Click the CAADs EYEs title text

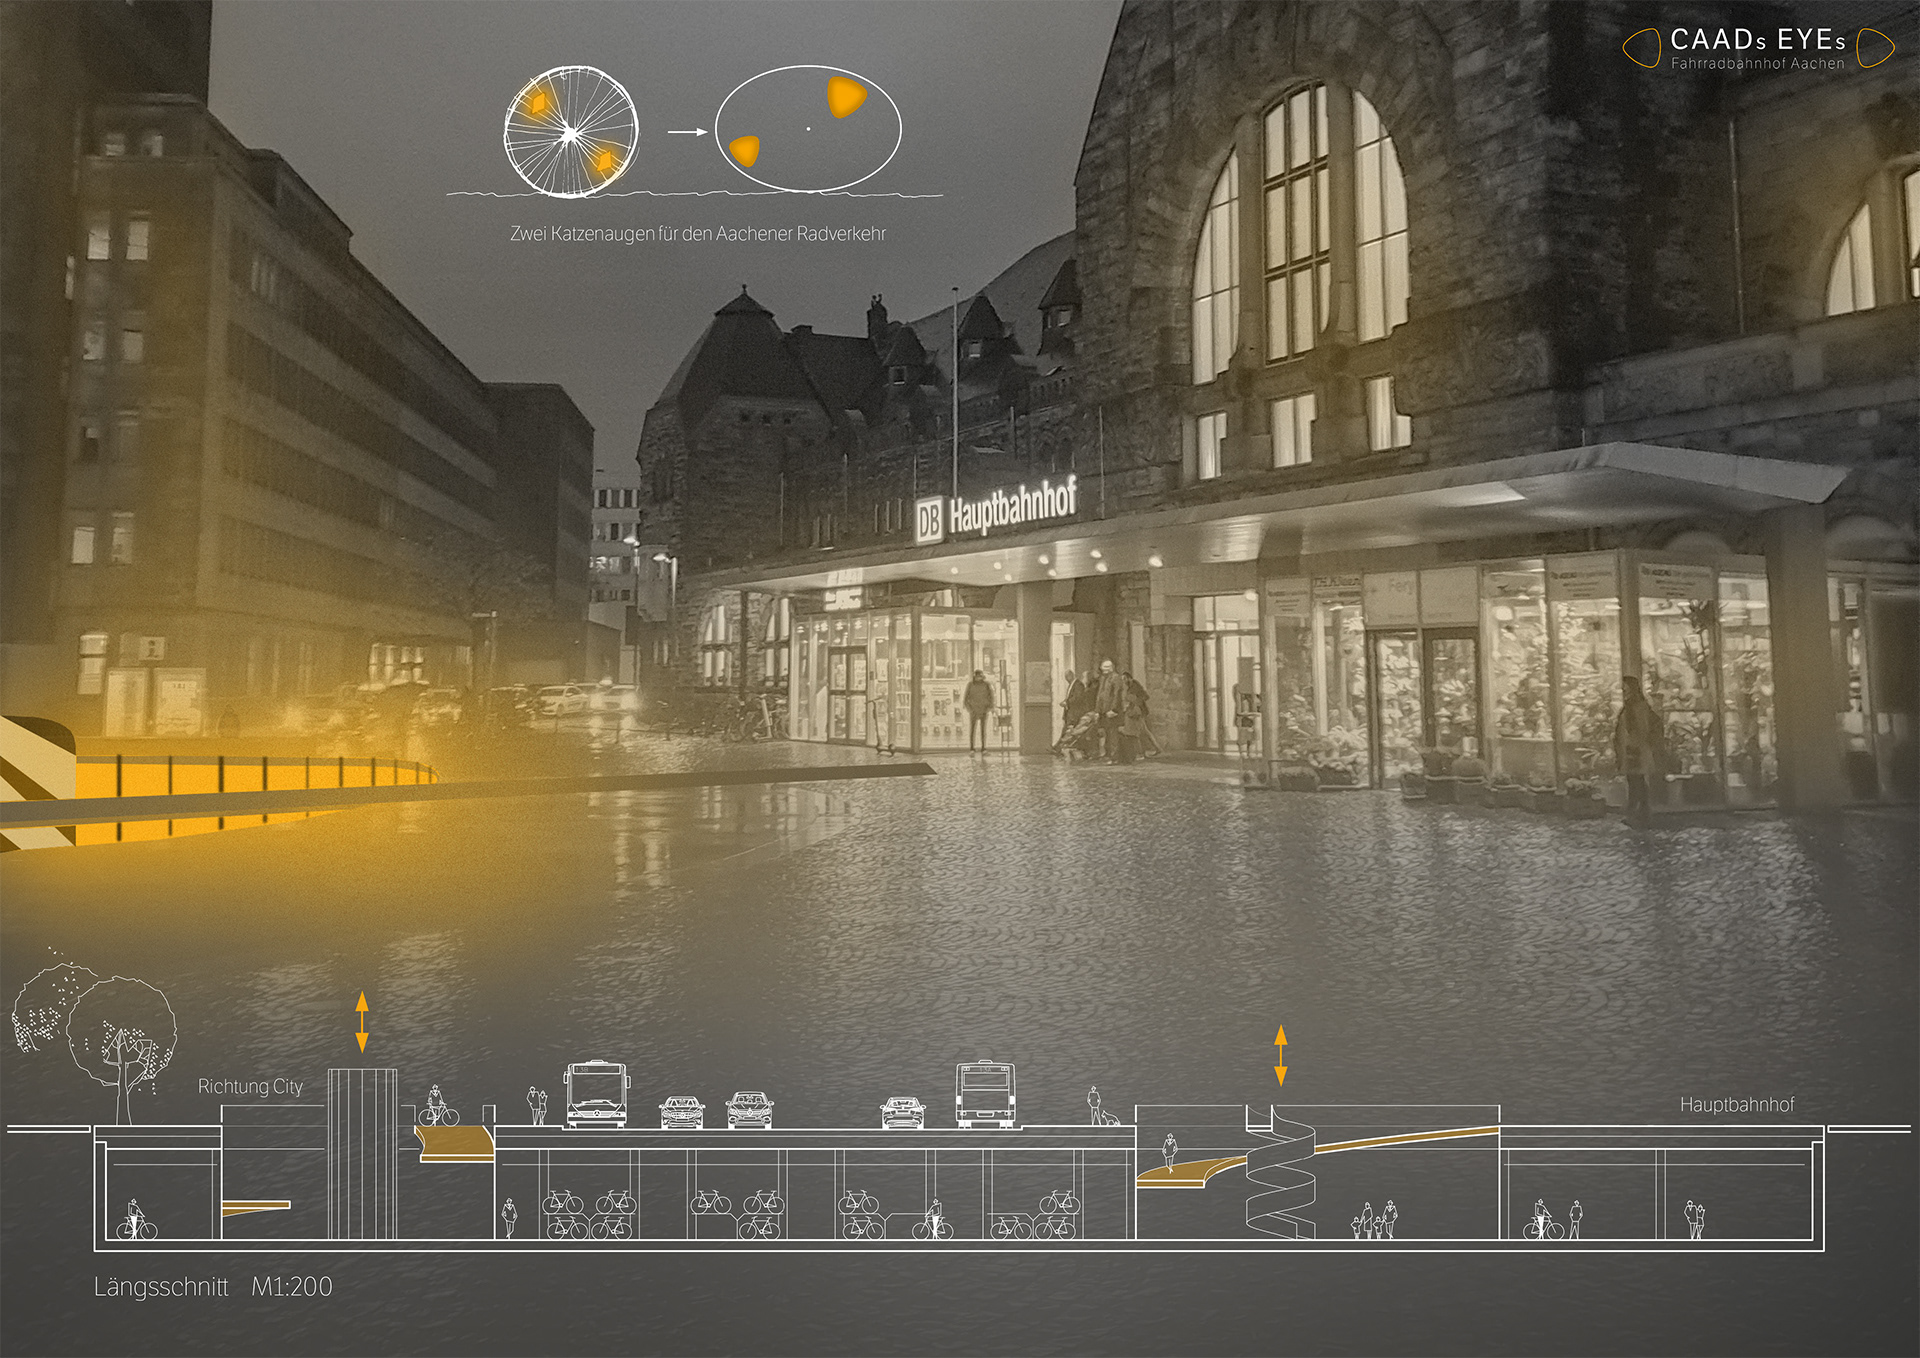pos(1757,40)
